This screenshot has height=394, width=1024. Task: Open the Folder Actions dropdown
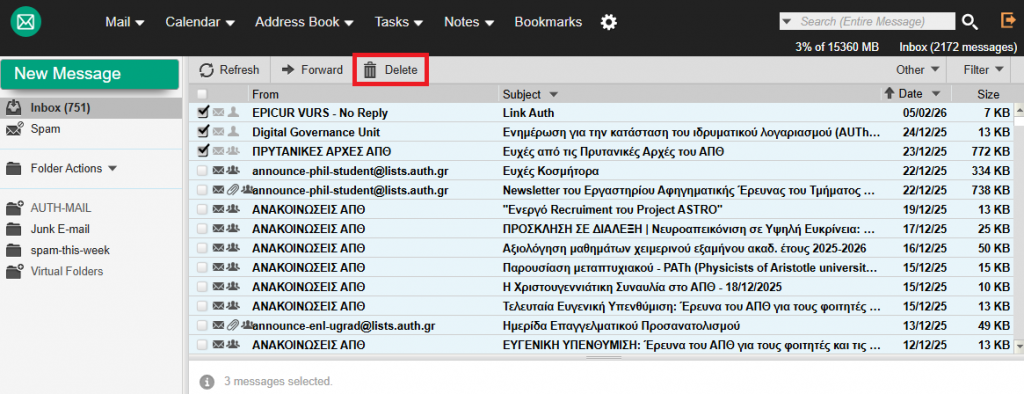(73, 169)
